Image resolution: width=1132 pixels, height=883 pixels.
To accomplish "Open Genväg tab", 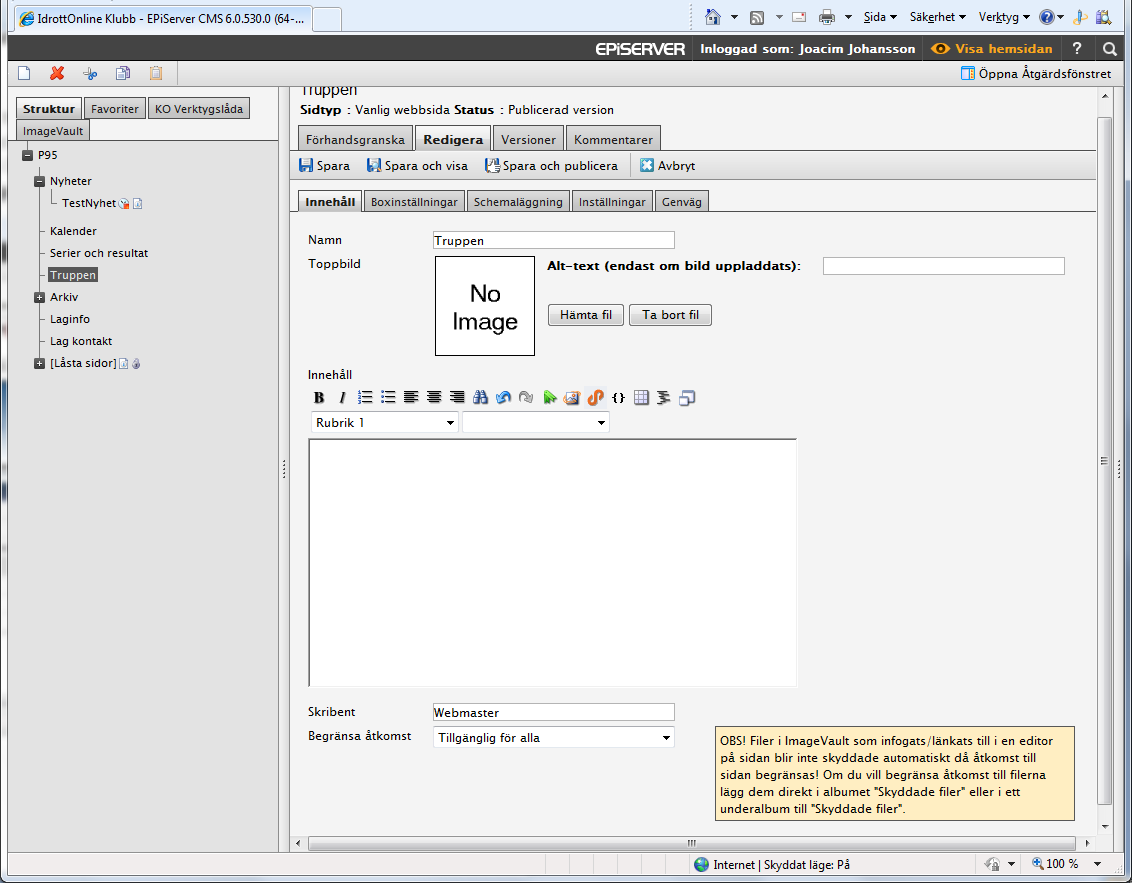I will click(x=682, y=201).
